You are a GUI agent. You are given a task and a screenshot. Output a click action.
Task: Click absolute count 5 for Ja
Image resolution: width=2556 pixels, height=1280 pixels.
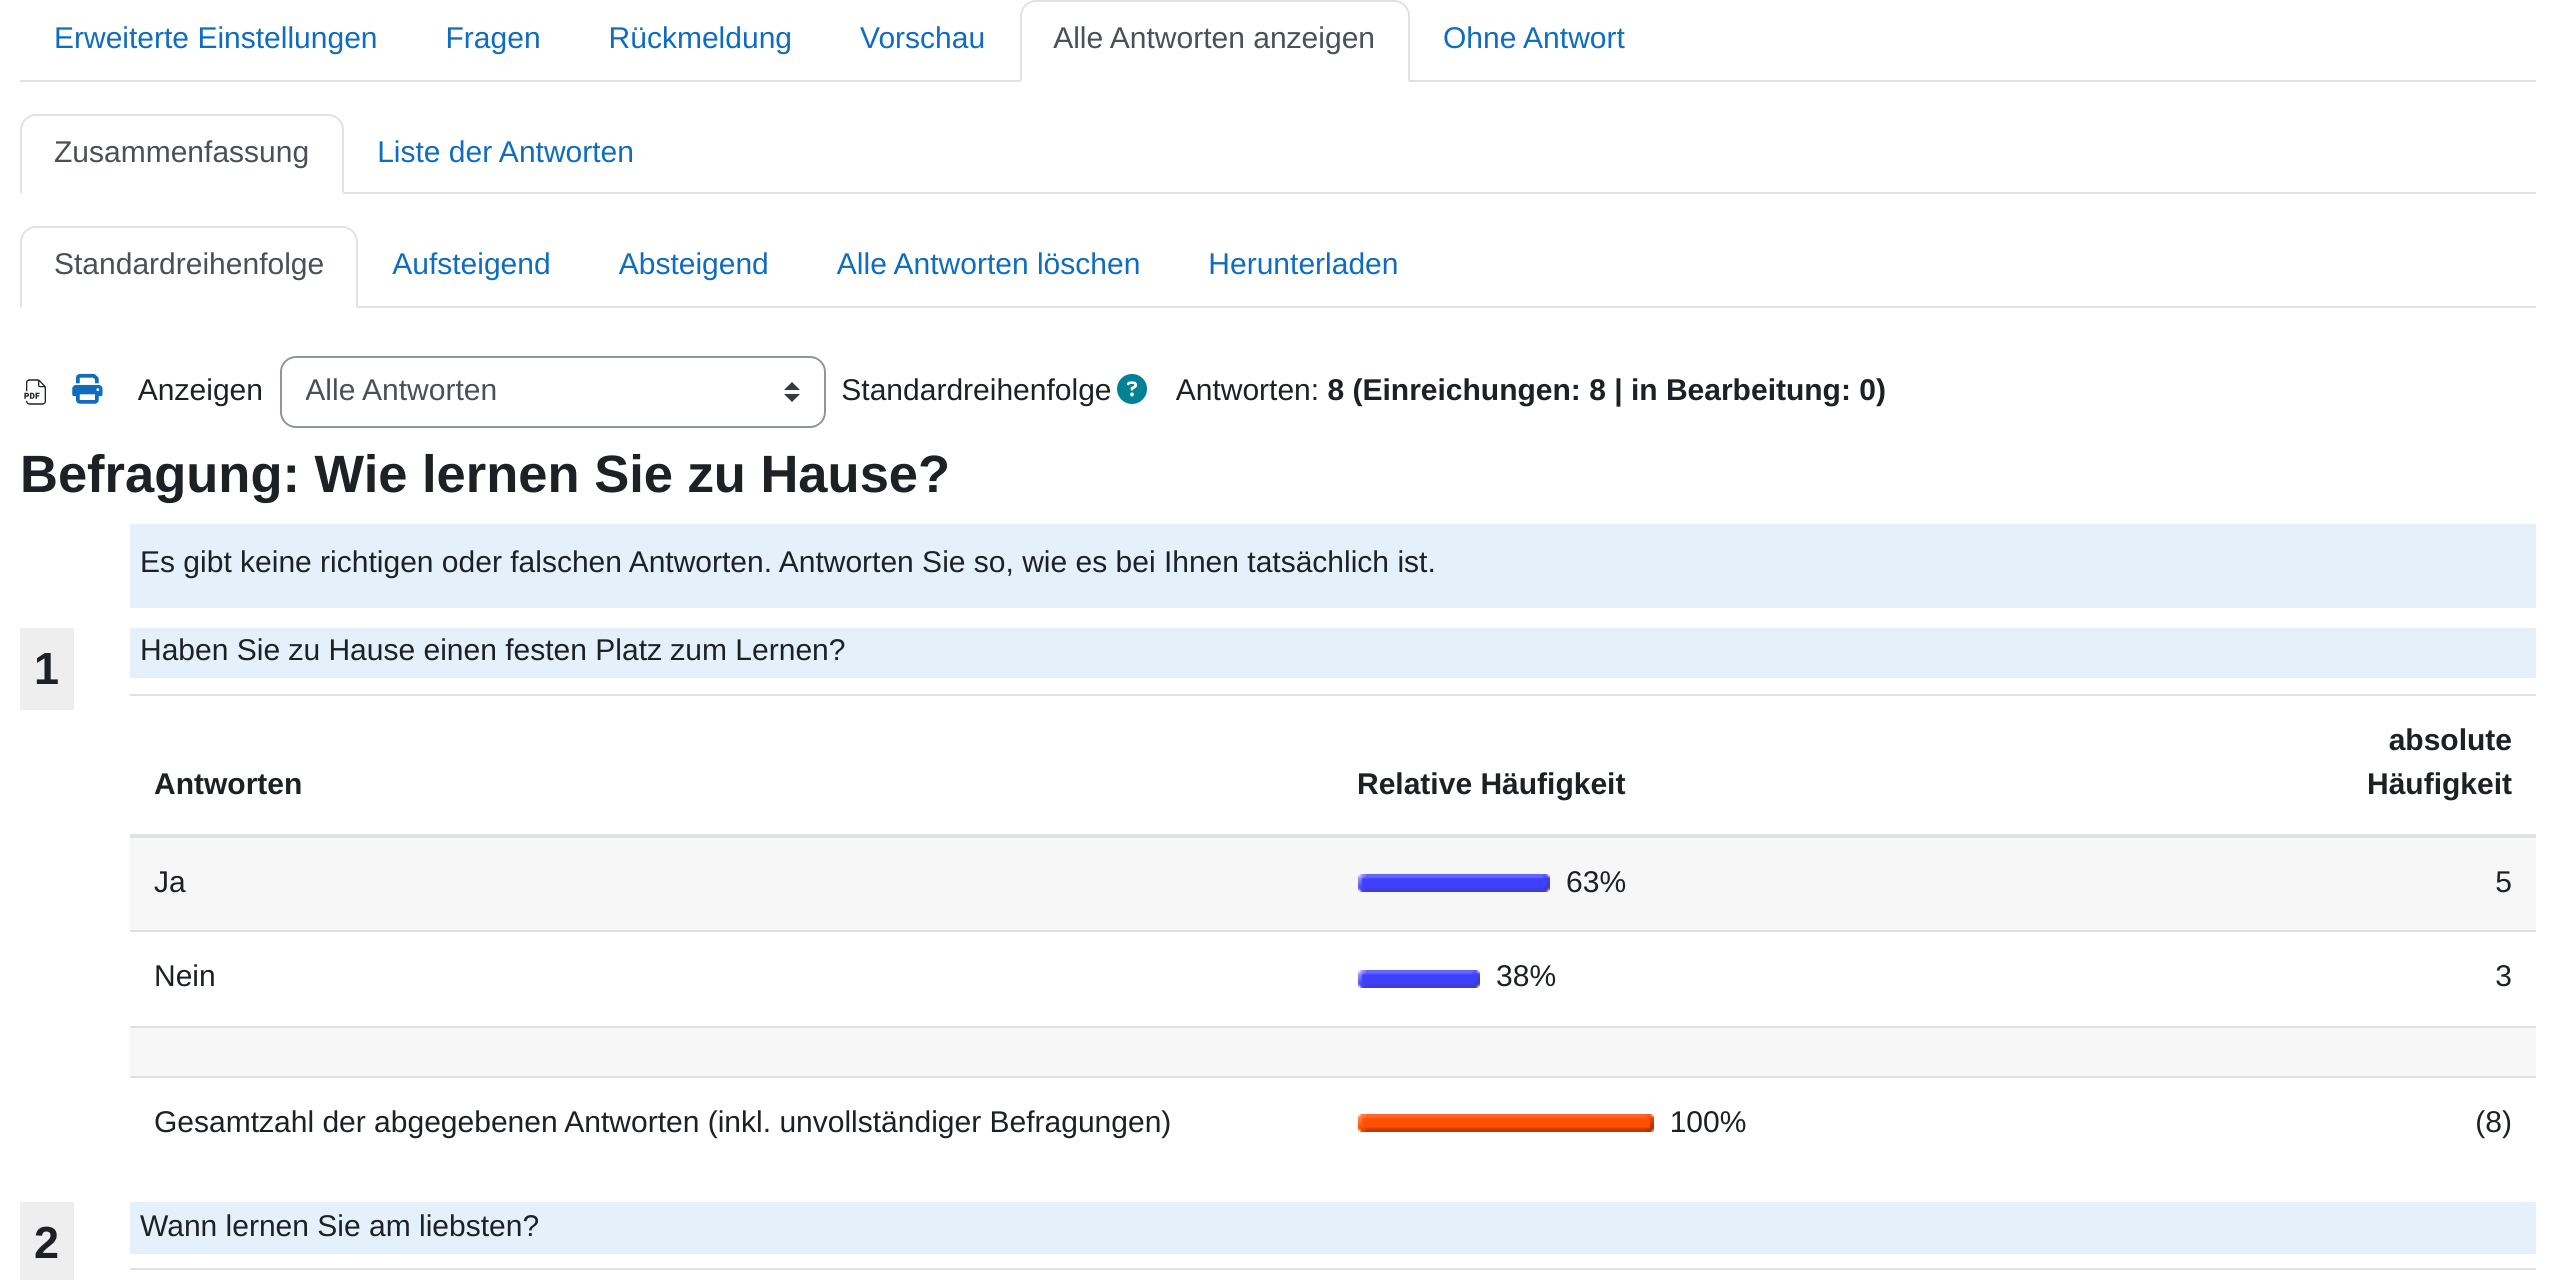pyautogui.click(x=2503, y=882)
